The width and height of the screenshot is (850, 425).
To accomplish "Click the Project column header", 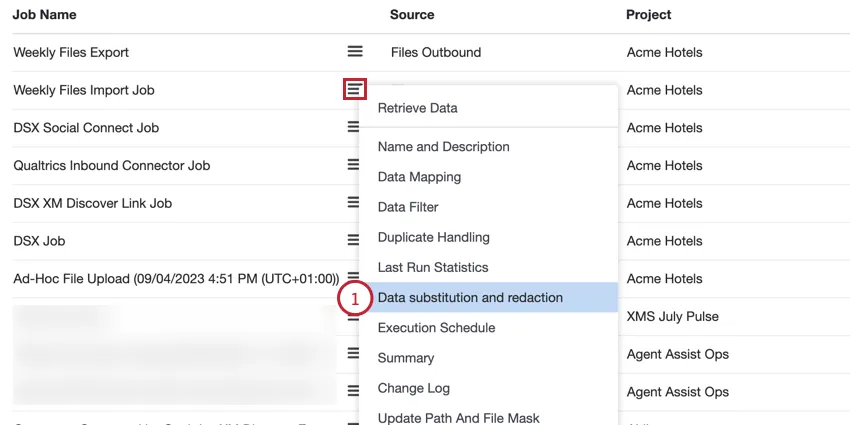I will (x=649, y=15).
